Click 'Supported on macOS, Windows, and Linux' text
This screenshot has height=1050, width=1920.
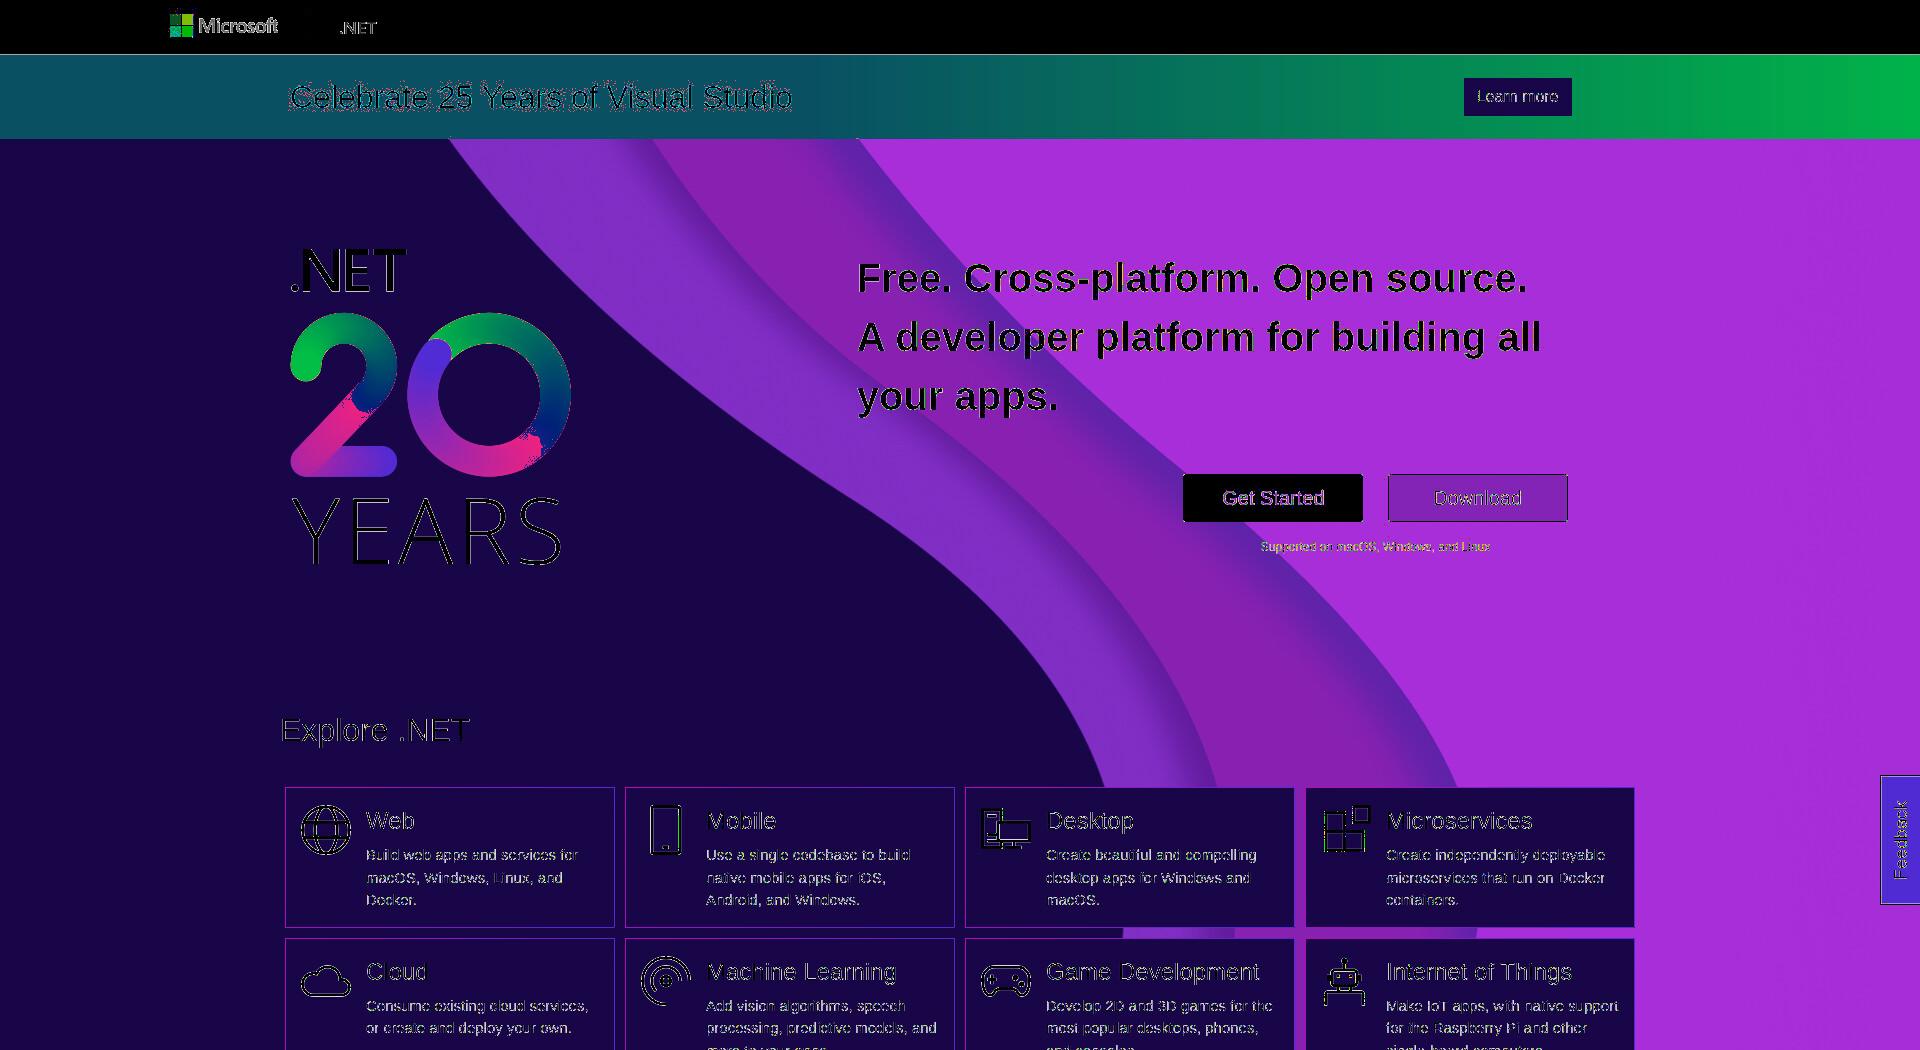(1375, 547)
